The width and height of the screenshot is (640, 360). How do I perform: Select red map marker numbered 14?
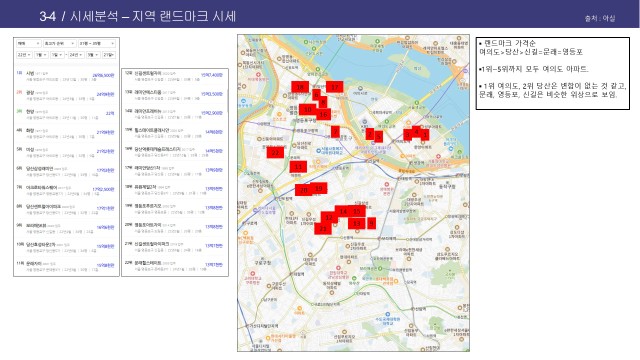[343, 211]
